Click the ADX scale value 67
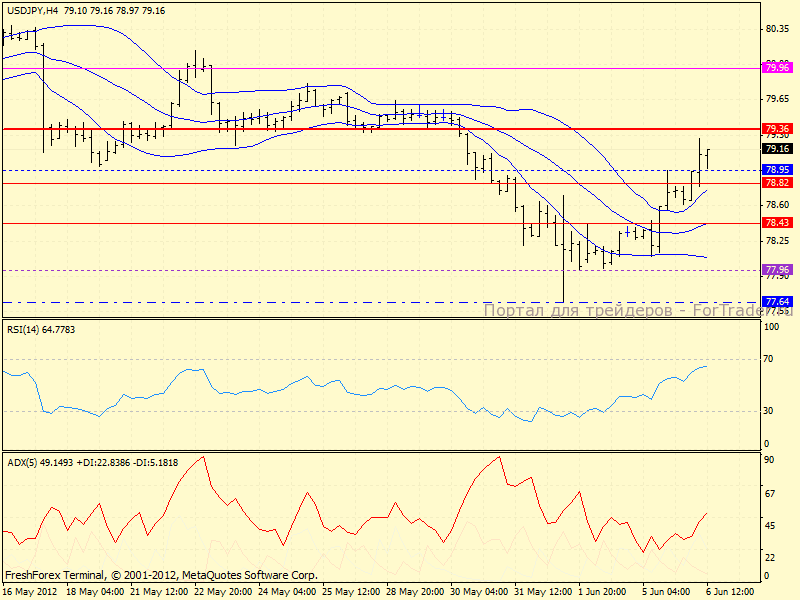 tap(769, 493)
